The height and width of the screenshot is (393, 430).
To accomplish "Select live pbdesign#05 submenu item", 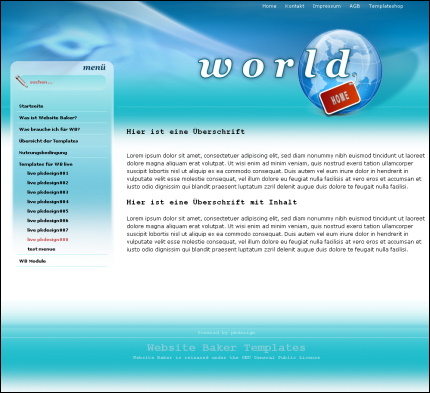I will click(48, 211).
